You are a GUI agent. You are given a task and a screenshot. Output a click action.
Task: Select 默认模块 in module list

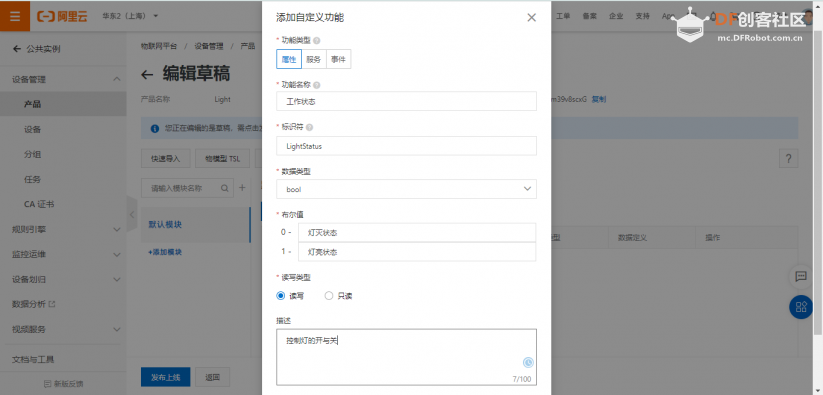pyautogui.click(x=196, y=225)
